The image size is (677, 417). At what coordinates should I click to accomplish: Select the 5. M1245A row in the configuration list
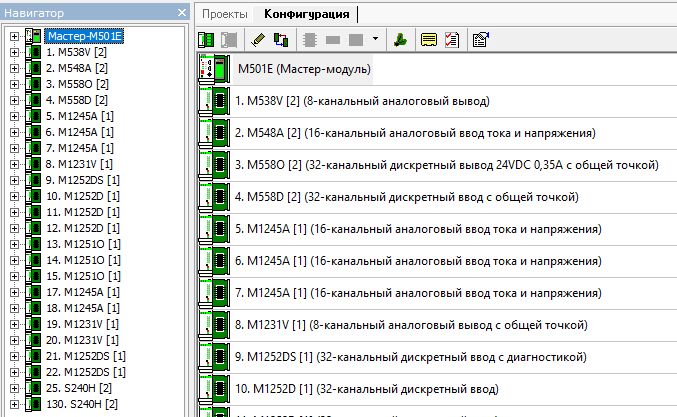pyautogui.click(x=436, y=229)
